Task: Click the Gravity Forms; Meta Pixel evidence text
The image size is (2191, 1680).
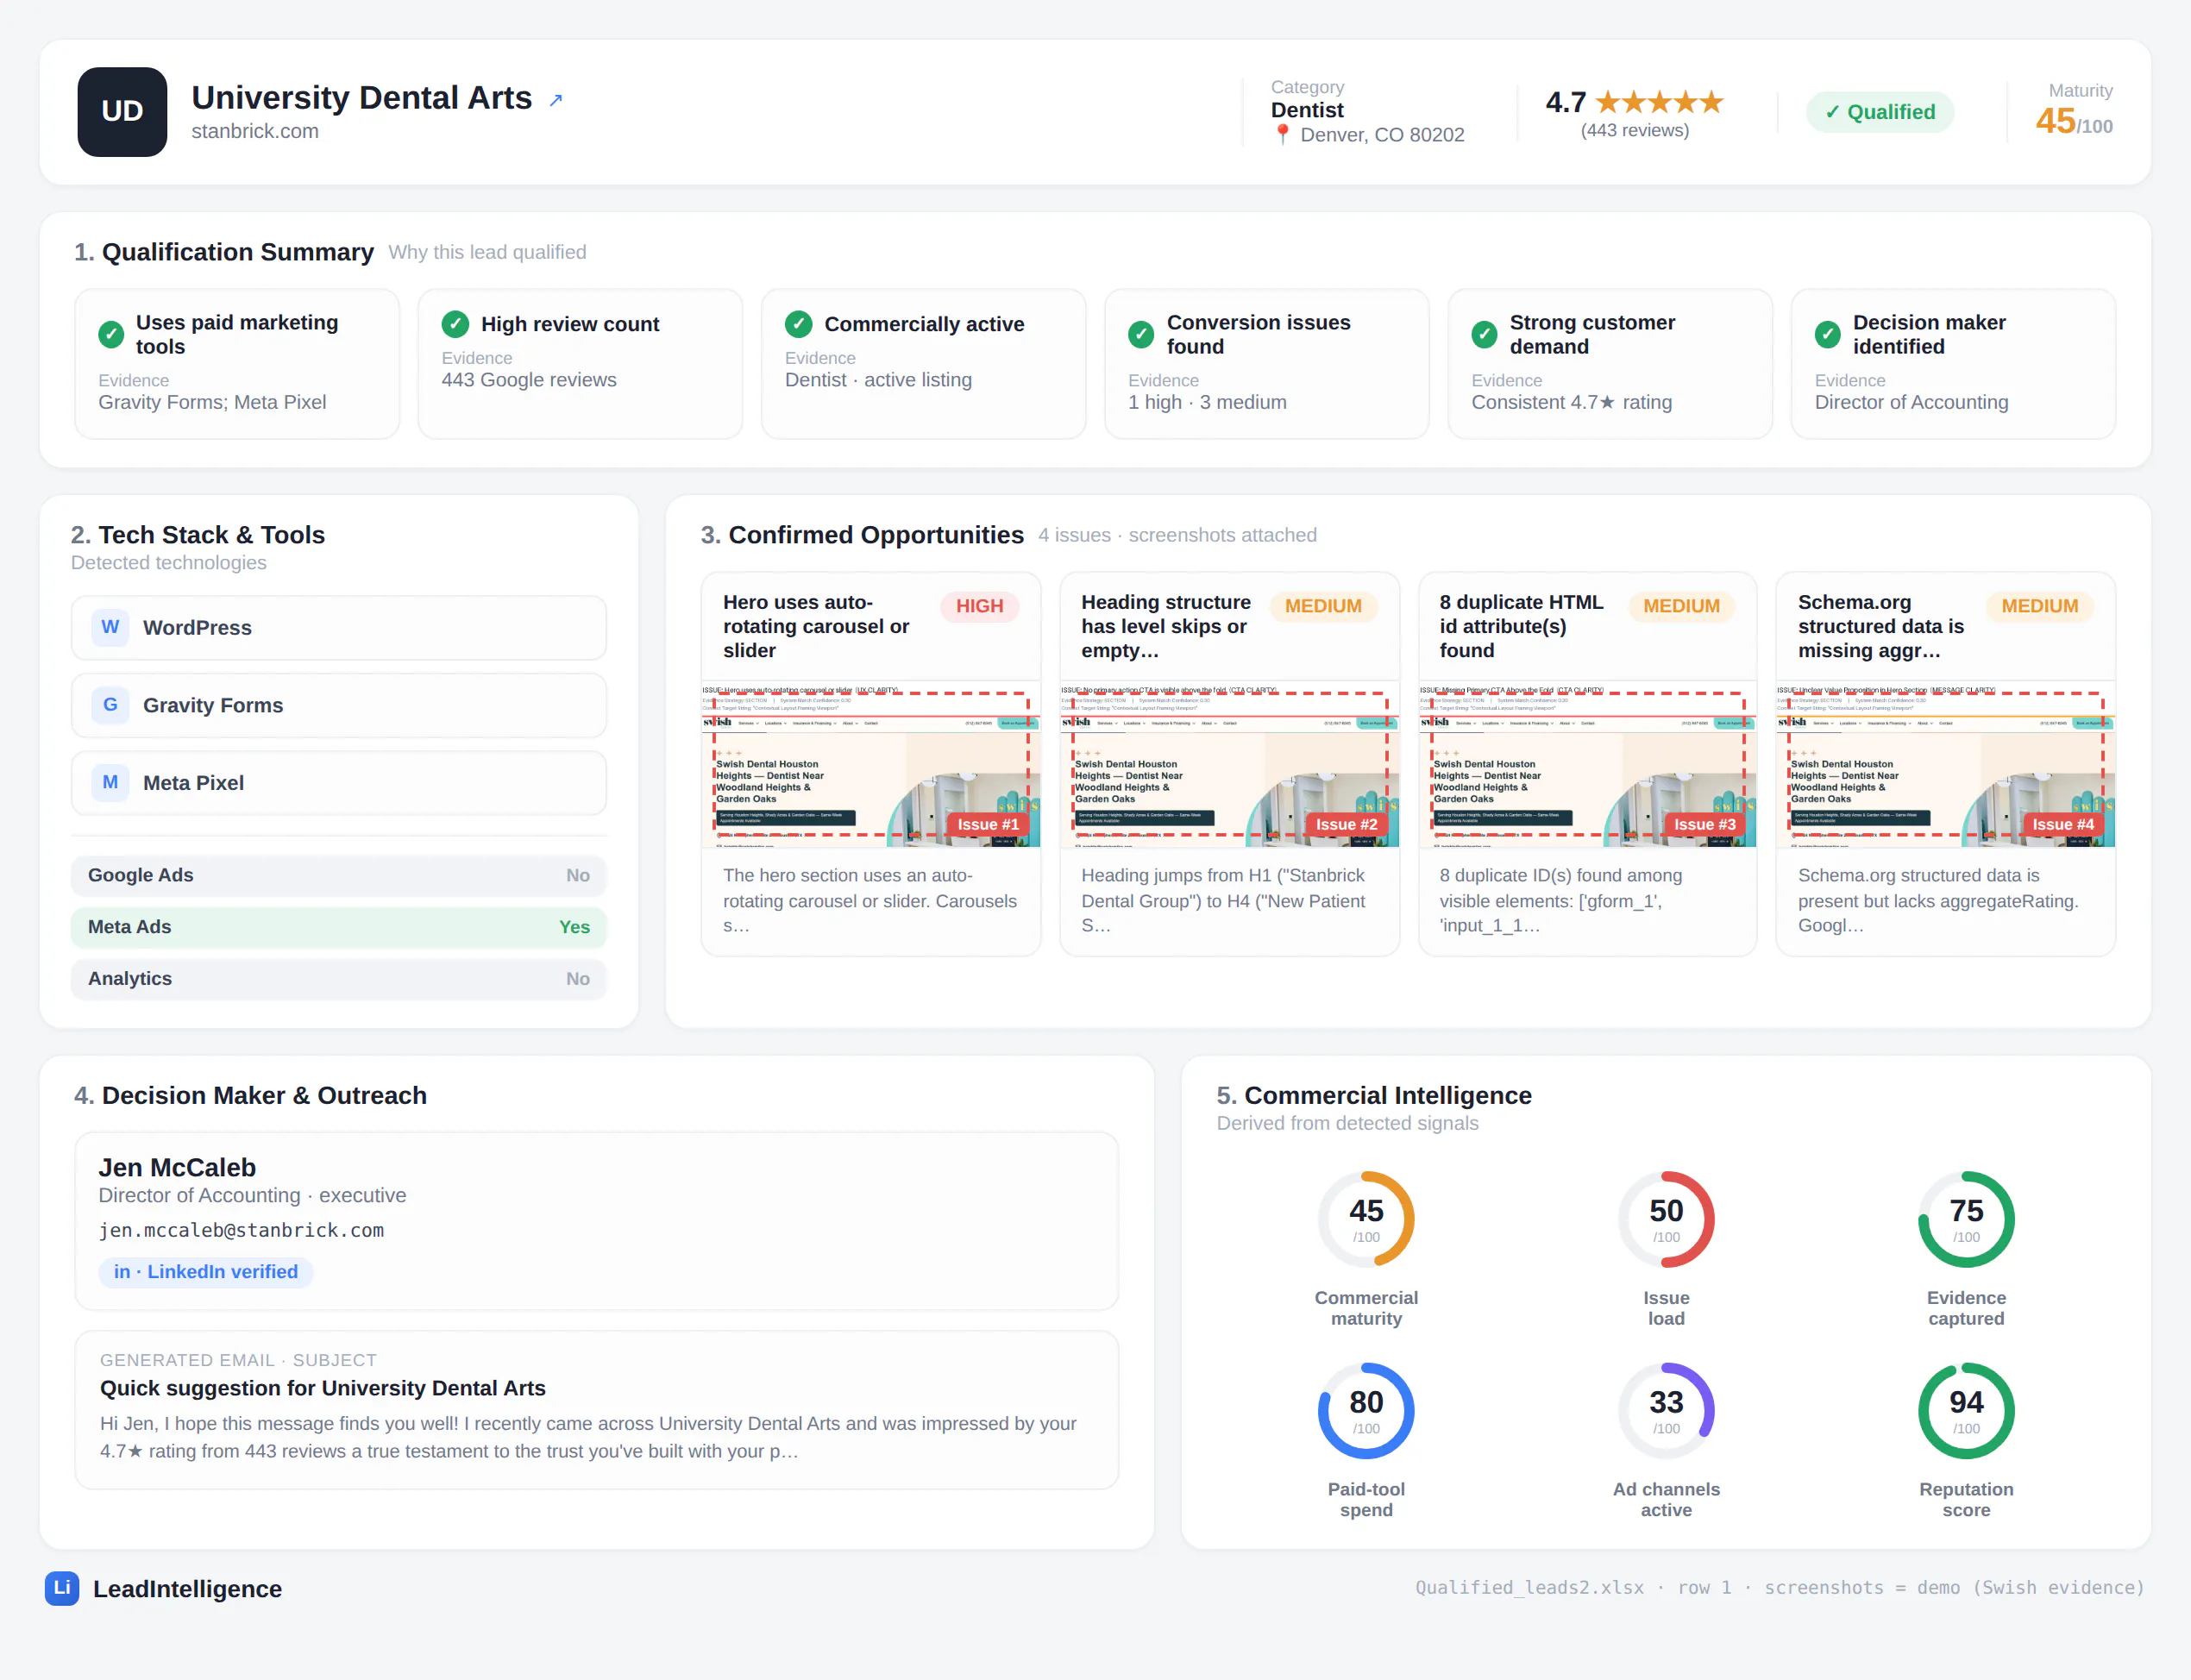Action: click(212, 402)
